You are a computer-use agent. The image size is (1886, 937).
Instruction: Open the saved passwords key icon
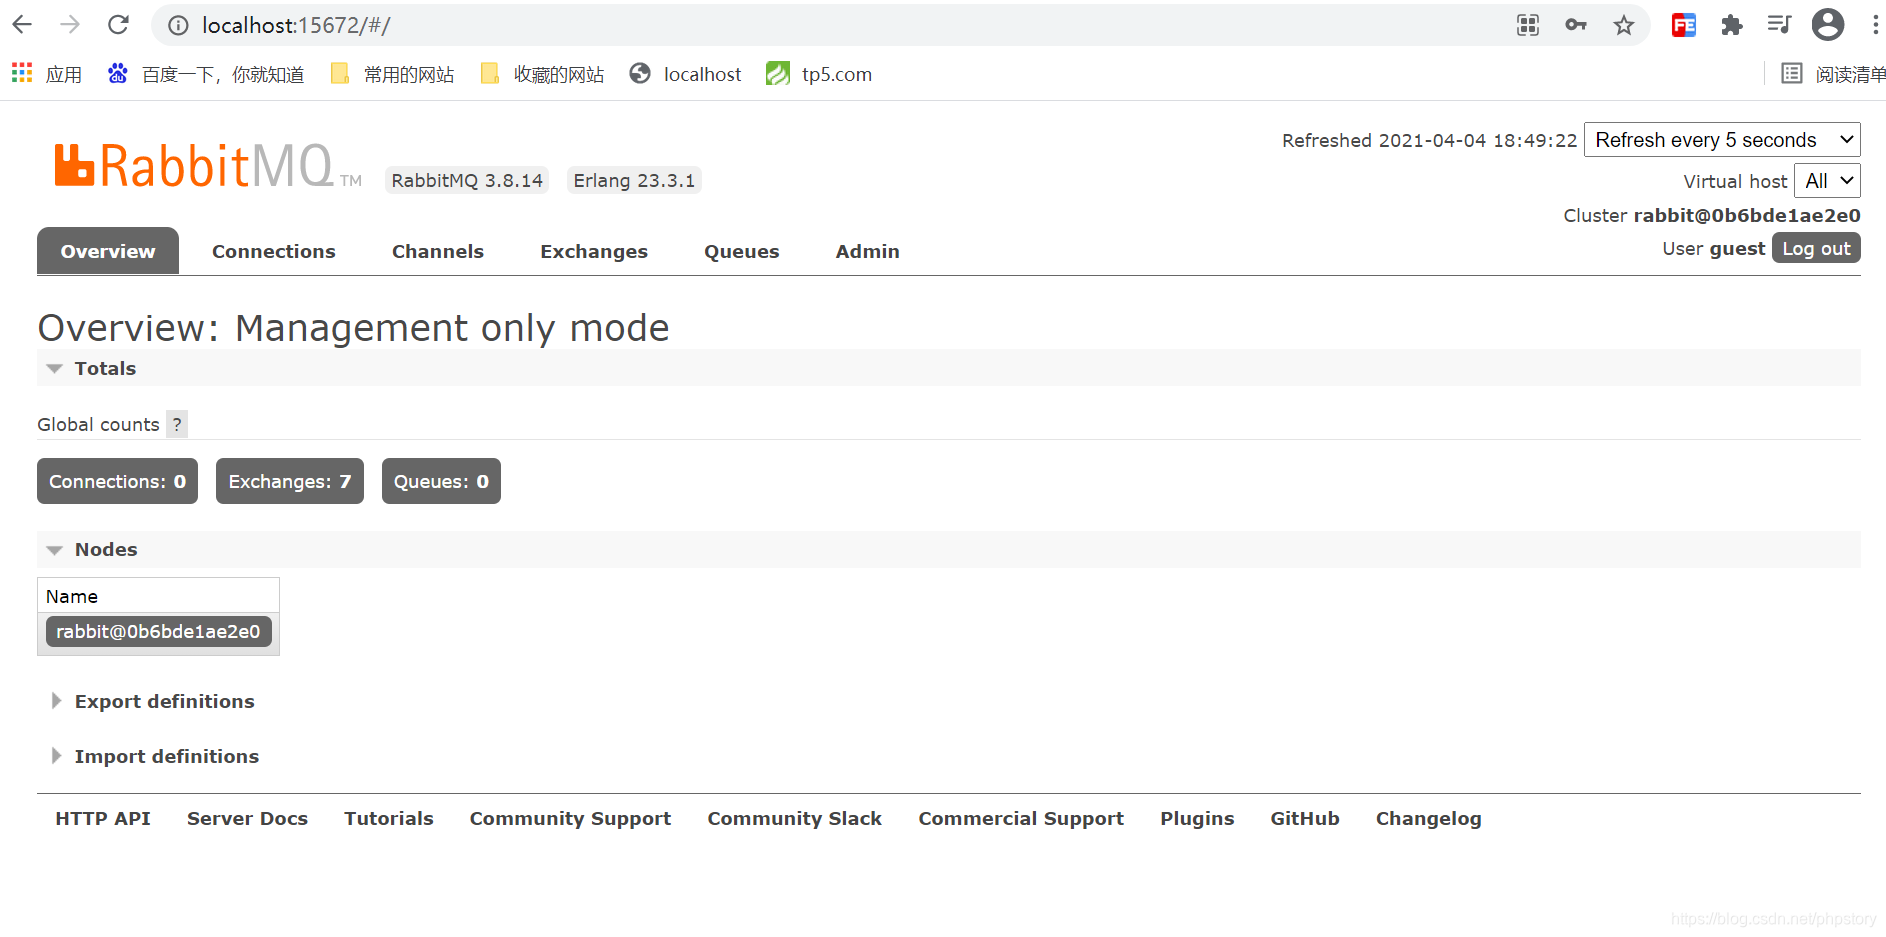click(x=1576, y=25)
